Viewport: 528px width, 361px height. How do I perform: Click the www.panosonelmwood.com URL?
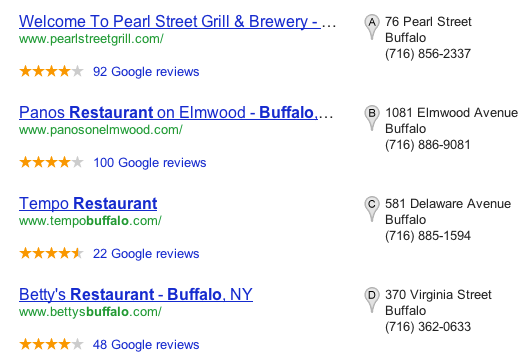(x=101, y=130)
